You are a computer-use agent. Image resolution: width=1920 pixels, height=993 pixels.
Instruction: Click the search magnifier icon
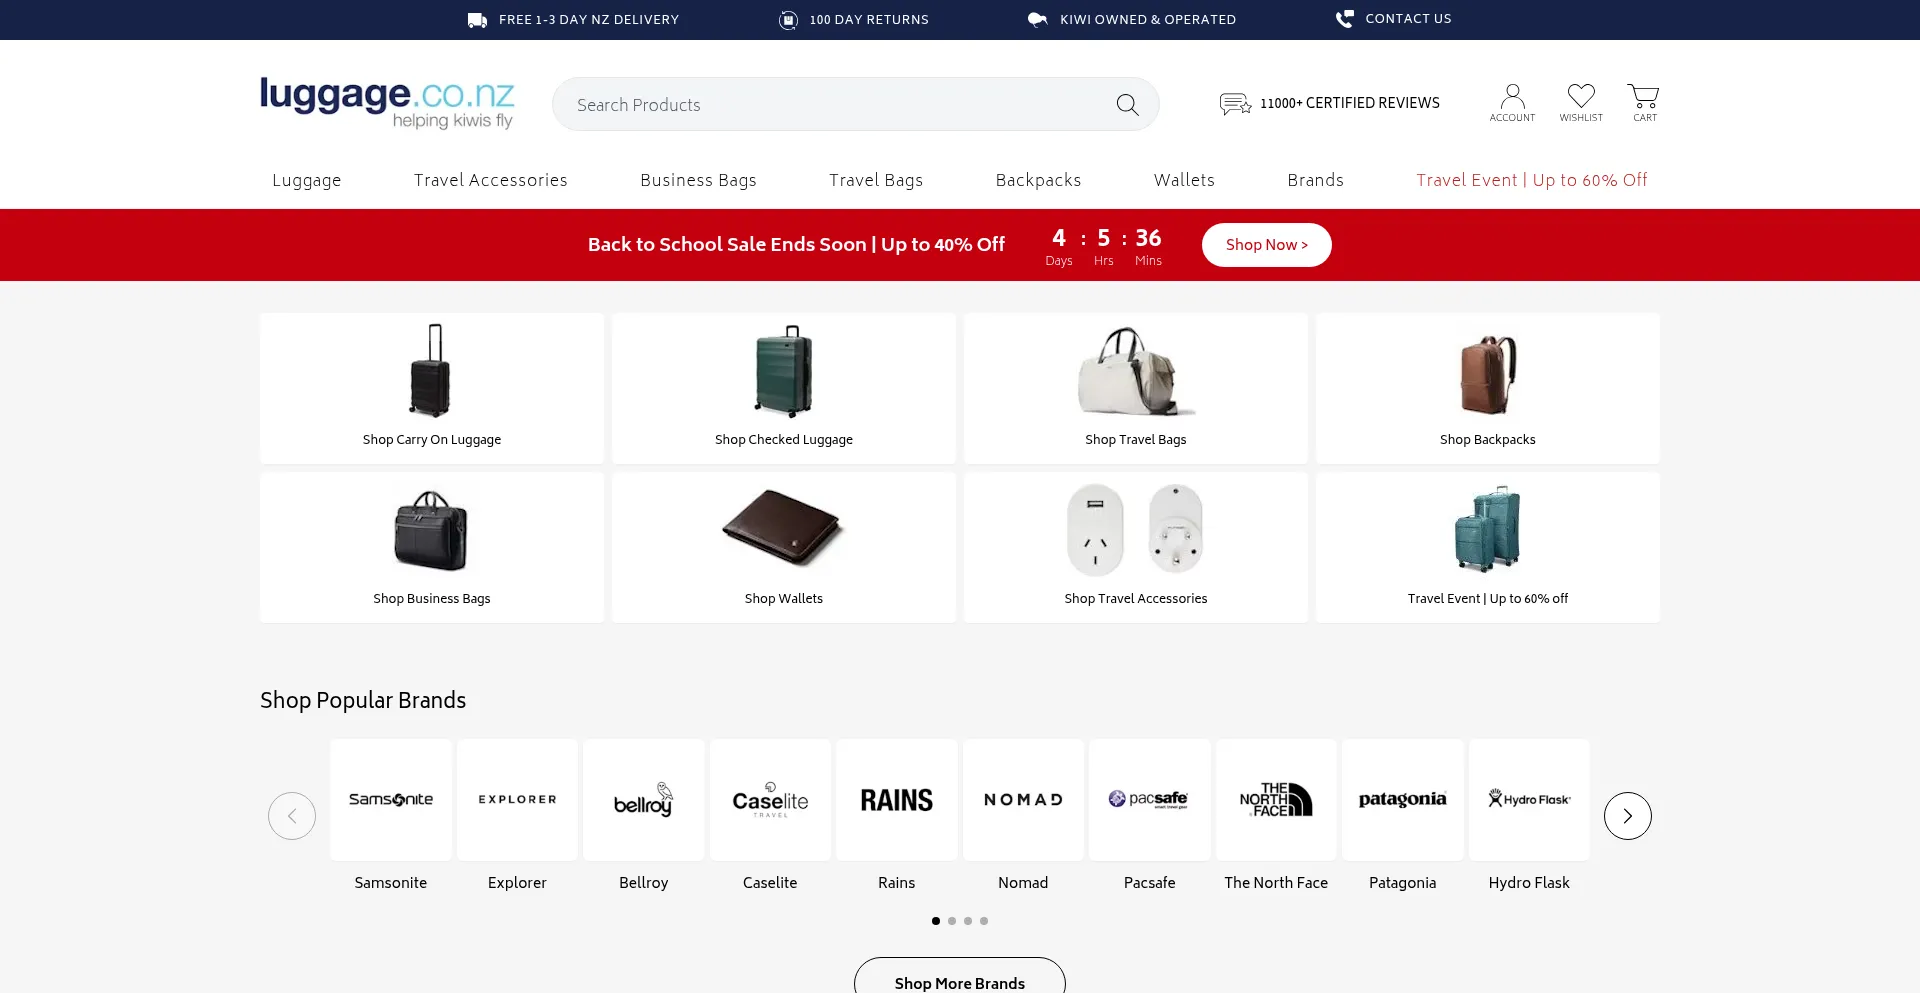pos(1127,104)
